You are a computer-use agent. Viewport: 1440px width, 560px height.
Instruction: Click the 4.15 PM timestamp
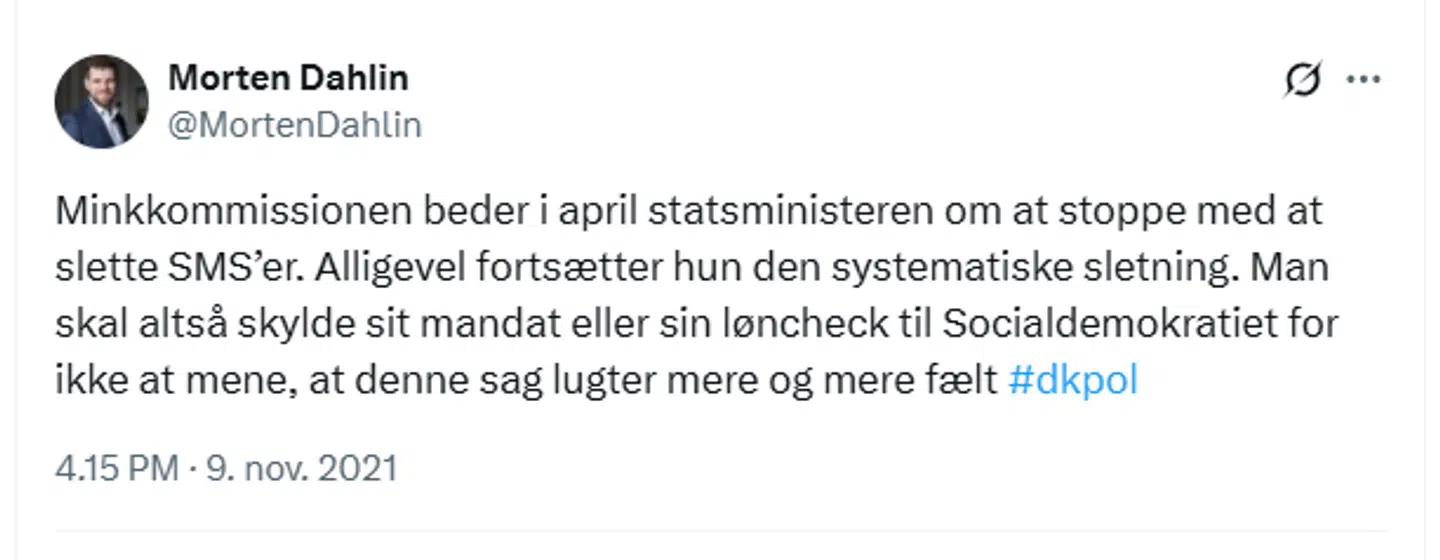tap(116, 468)
